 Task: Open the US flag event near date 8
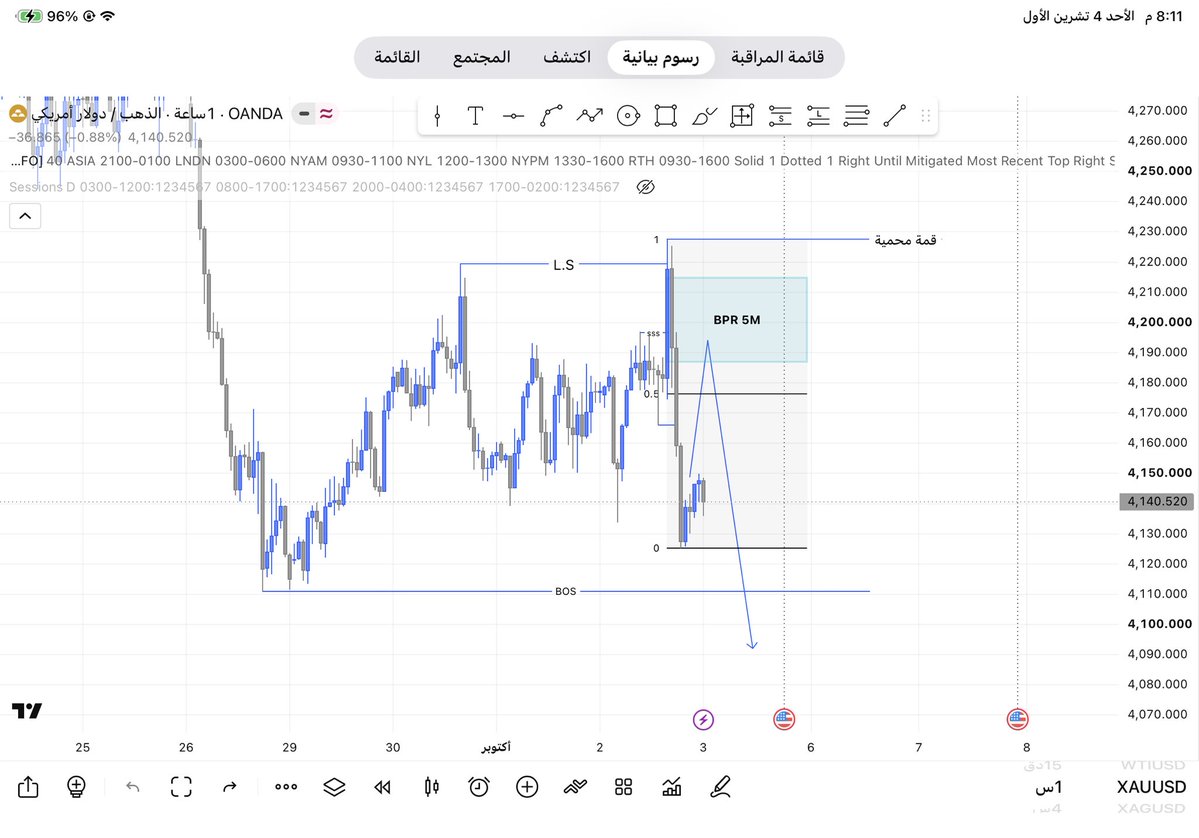pos(1017,719)
